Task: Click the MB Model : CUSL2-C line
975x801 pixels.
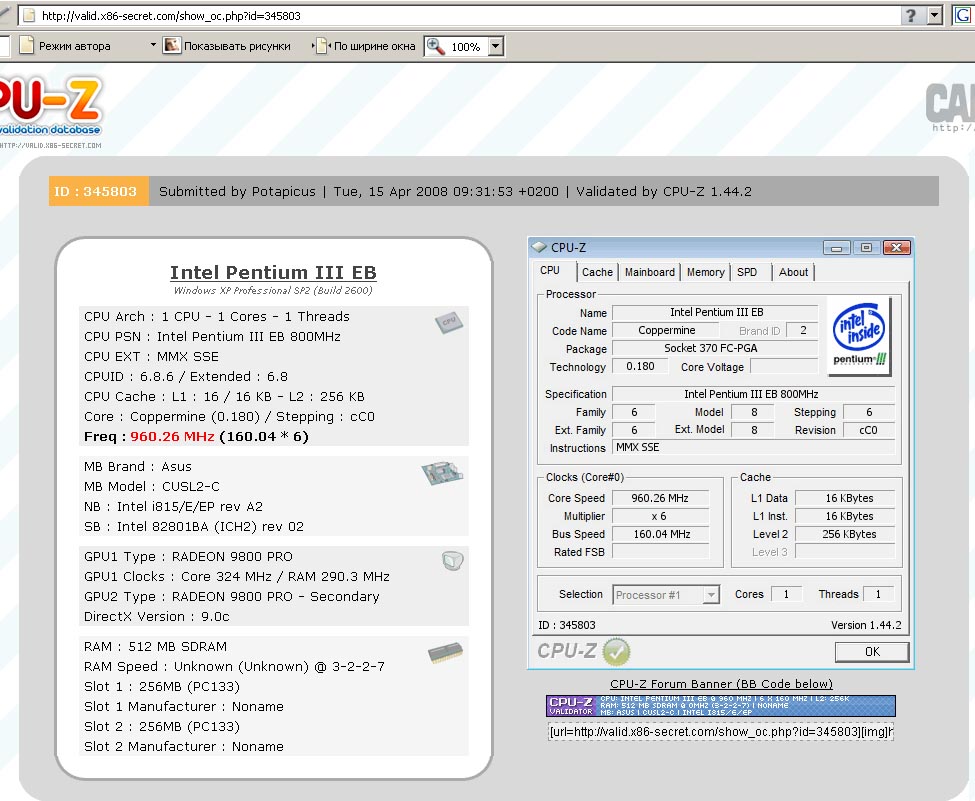Action: [152, 486]
